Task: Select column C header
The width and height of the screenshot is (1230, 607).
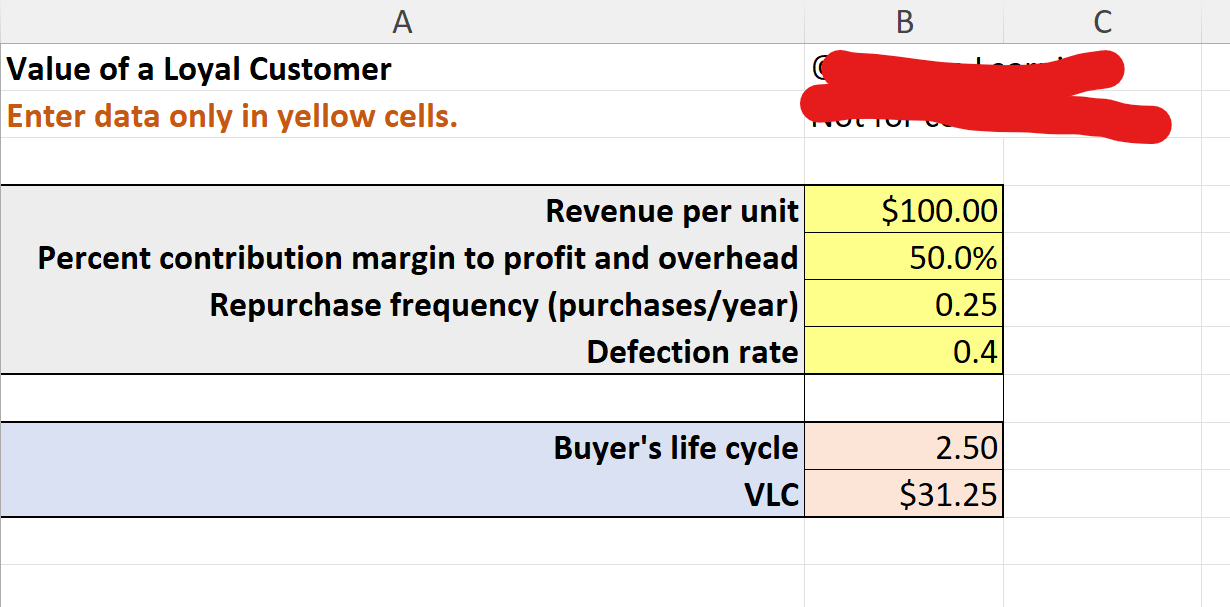Action: coord(1100,20)
